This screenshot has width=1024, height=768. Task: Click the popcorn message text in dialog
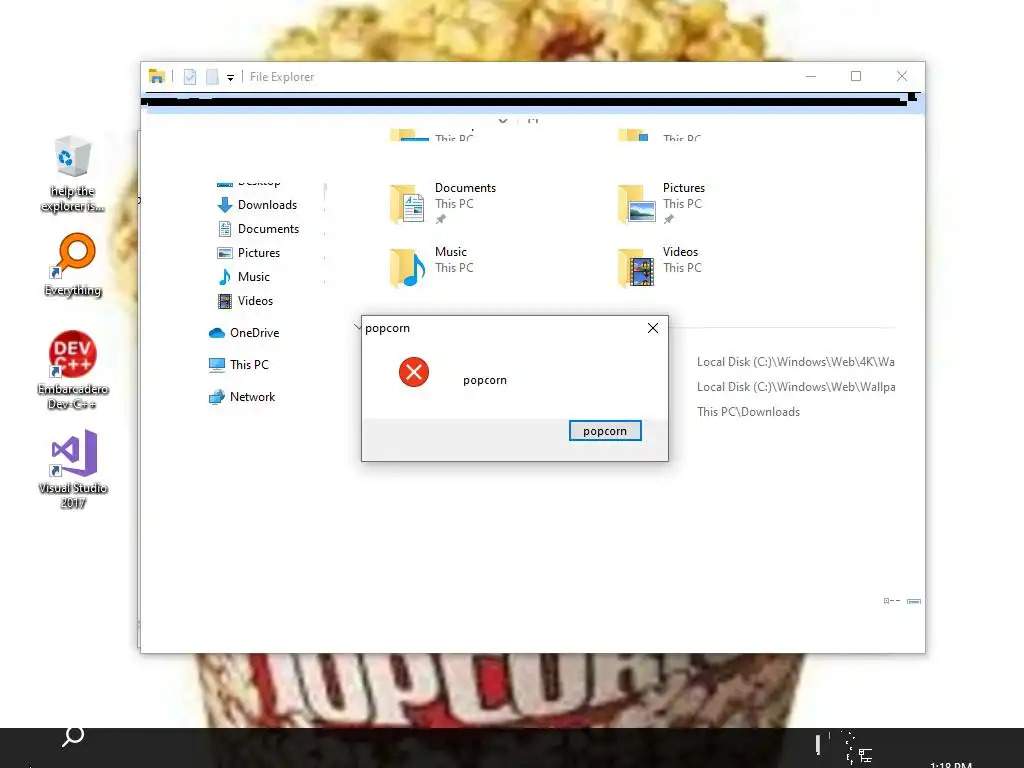pos(485,380)
